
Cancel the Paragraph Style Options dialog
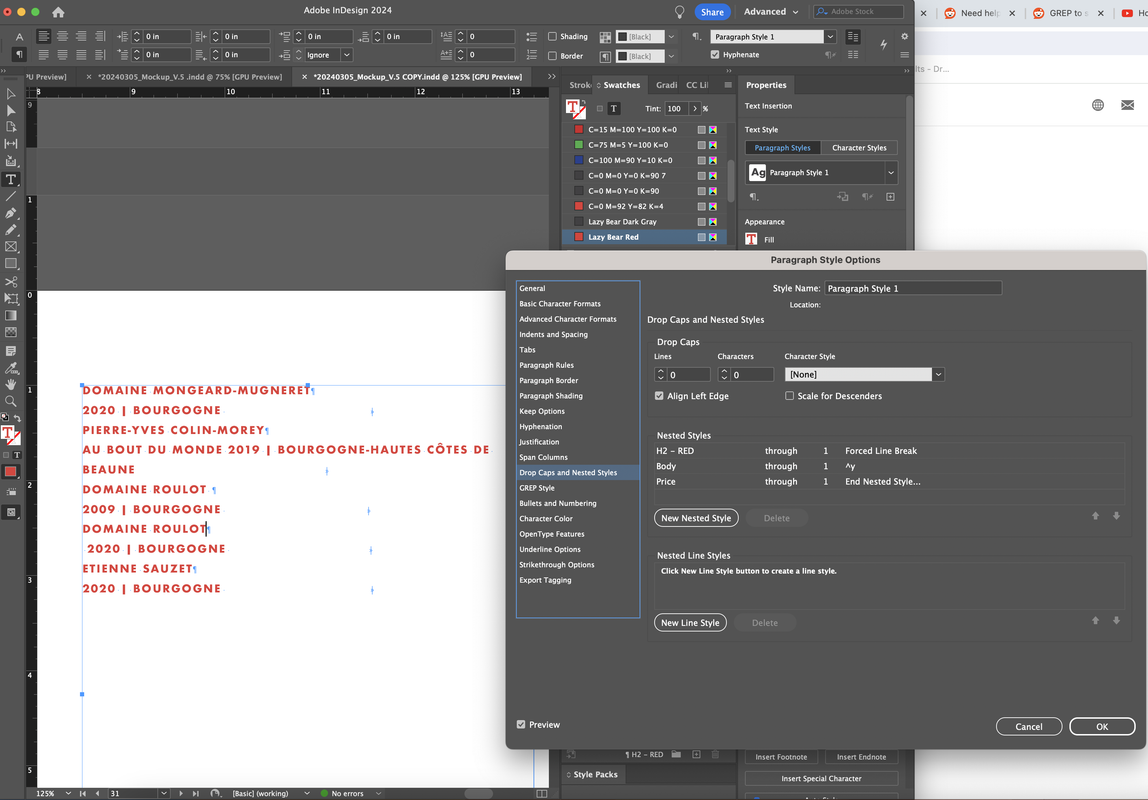coord(1029,727)
